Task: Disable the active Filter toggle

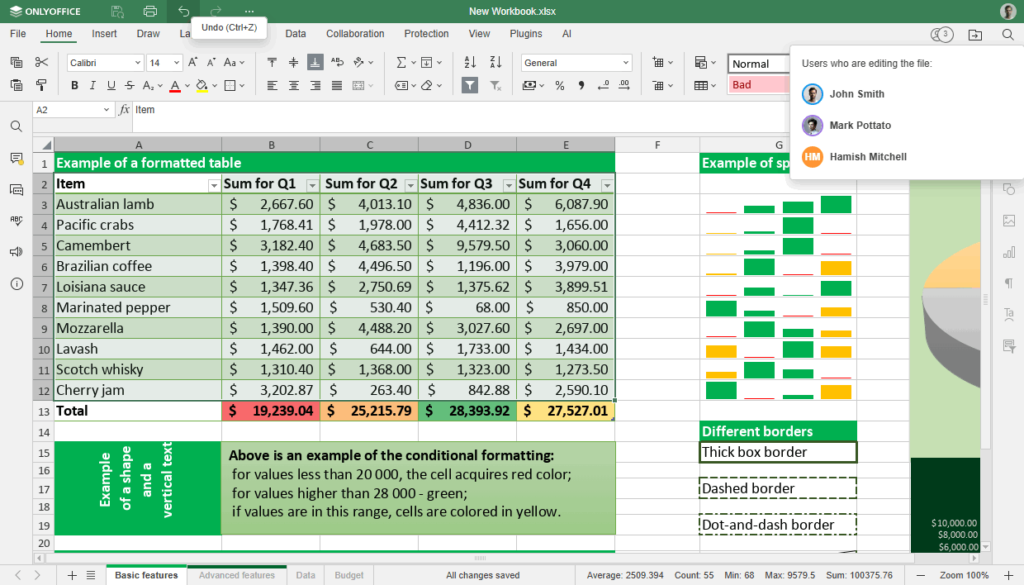Action: (470, 85)
